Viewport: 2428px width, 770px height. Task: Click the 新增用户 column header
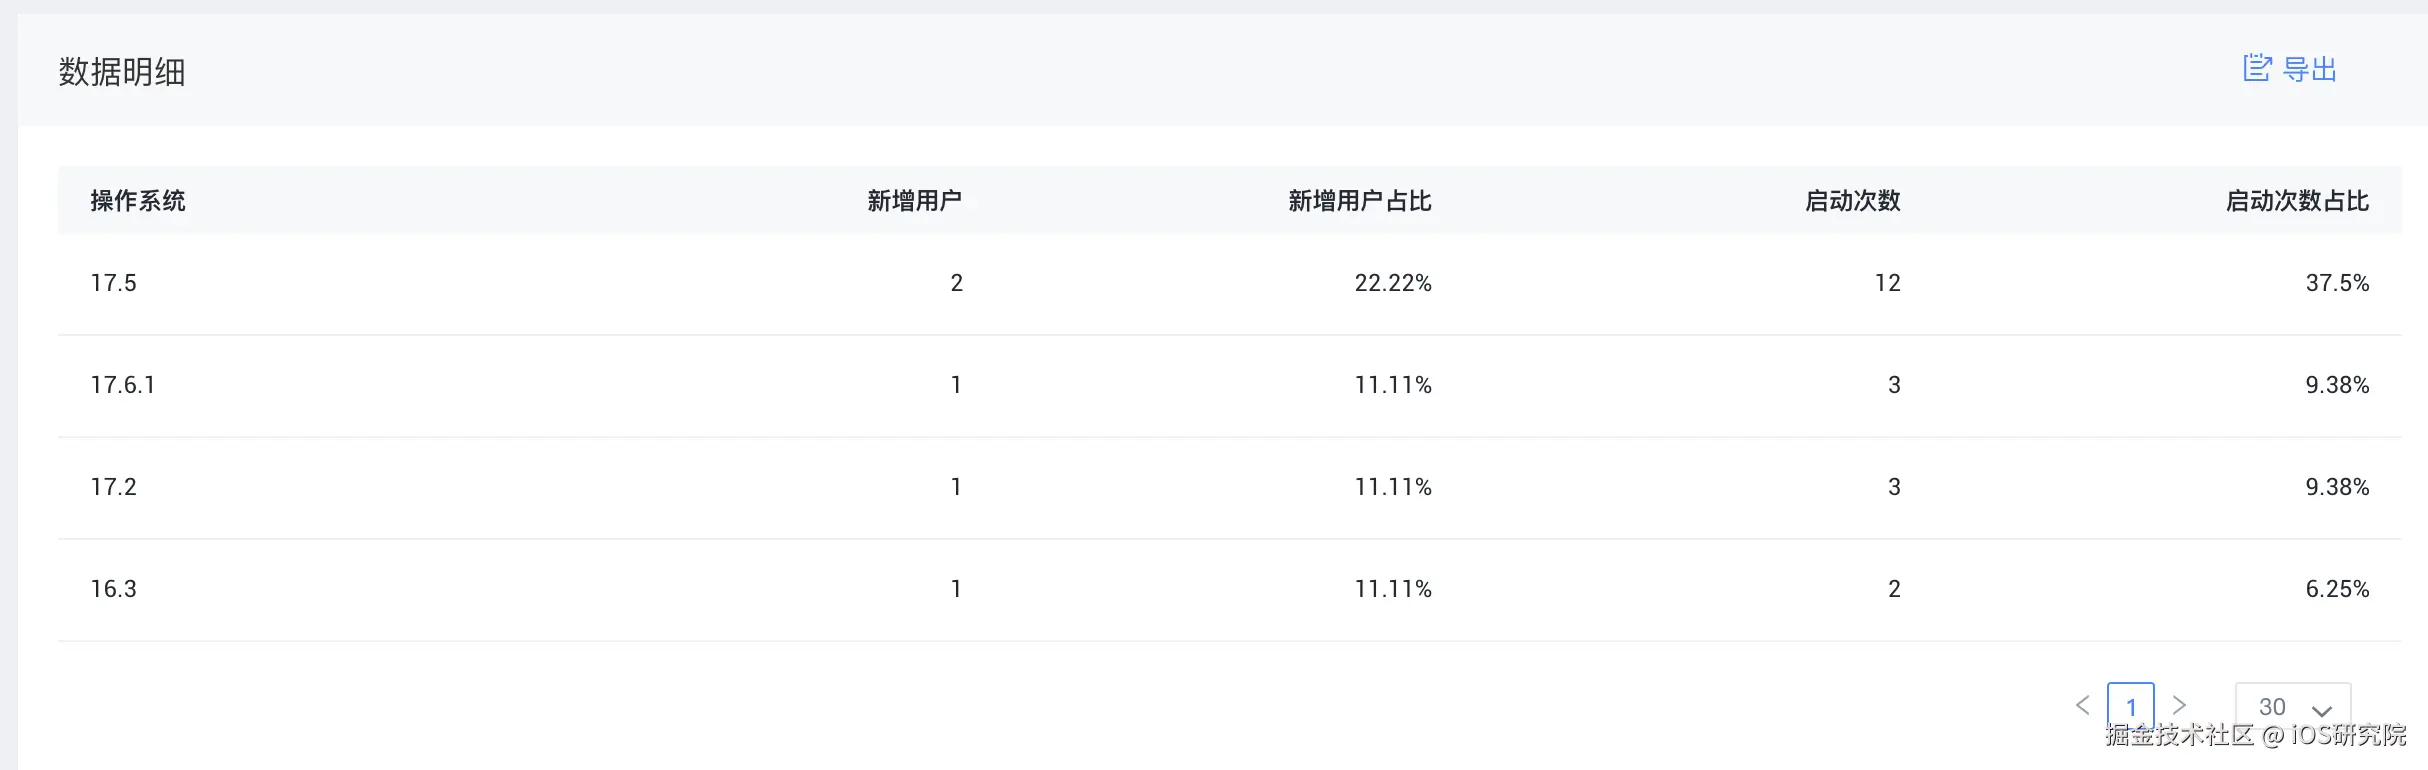(x=914, y=201)
